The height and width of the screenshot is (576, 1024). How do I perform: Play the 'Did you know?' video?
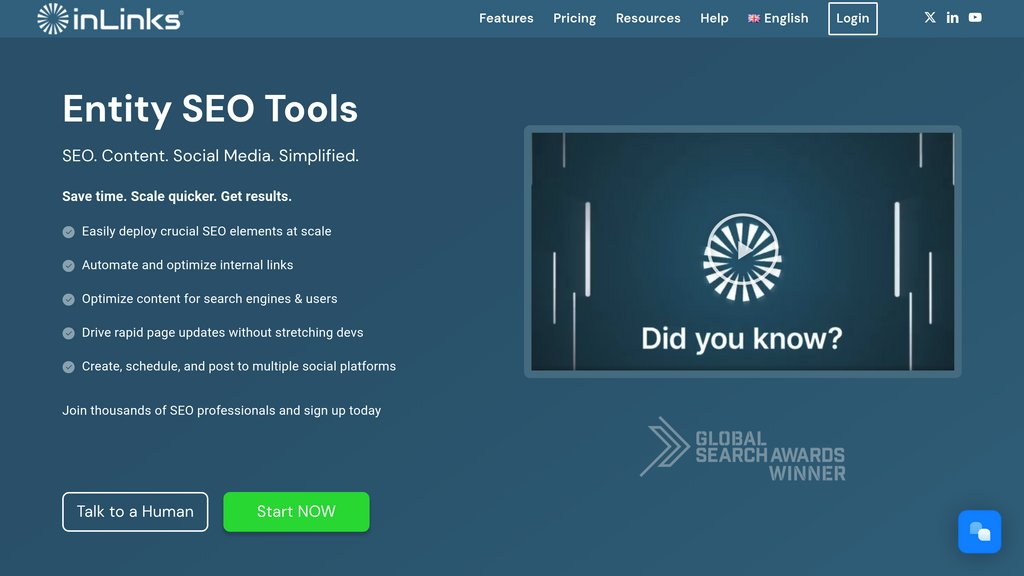pyautogui.click(x=742, y=251)
